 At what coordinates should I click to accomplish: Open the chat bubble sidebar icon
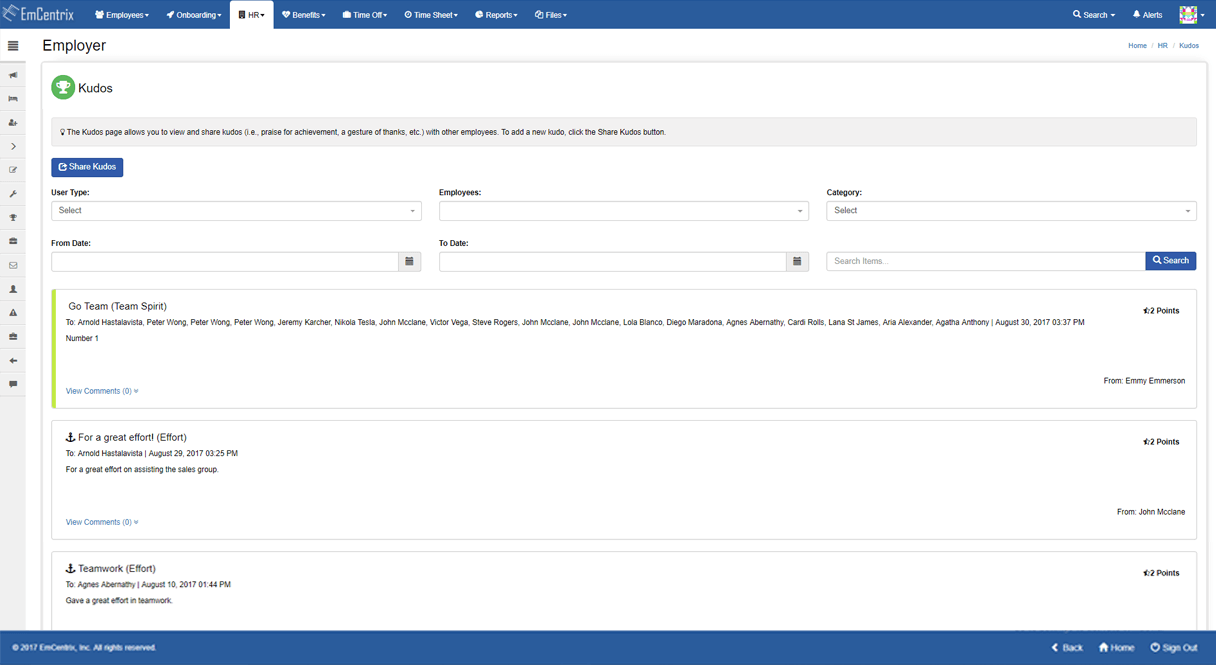(x=13, y=384)
